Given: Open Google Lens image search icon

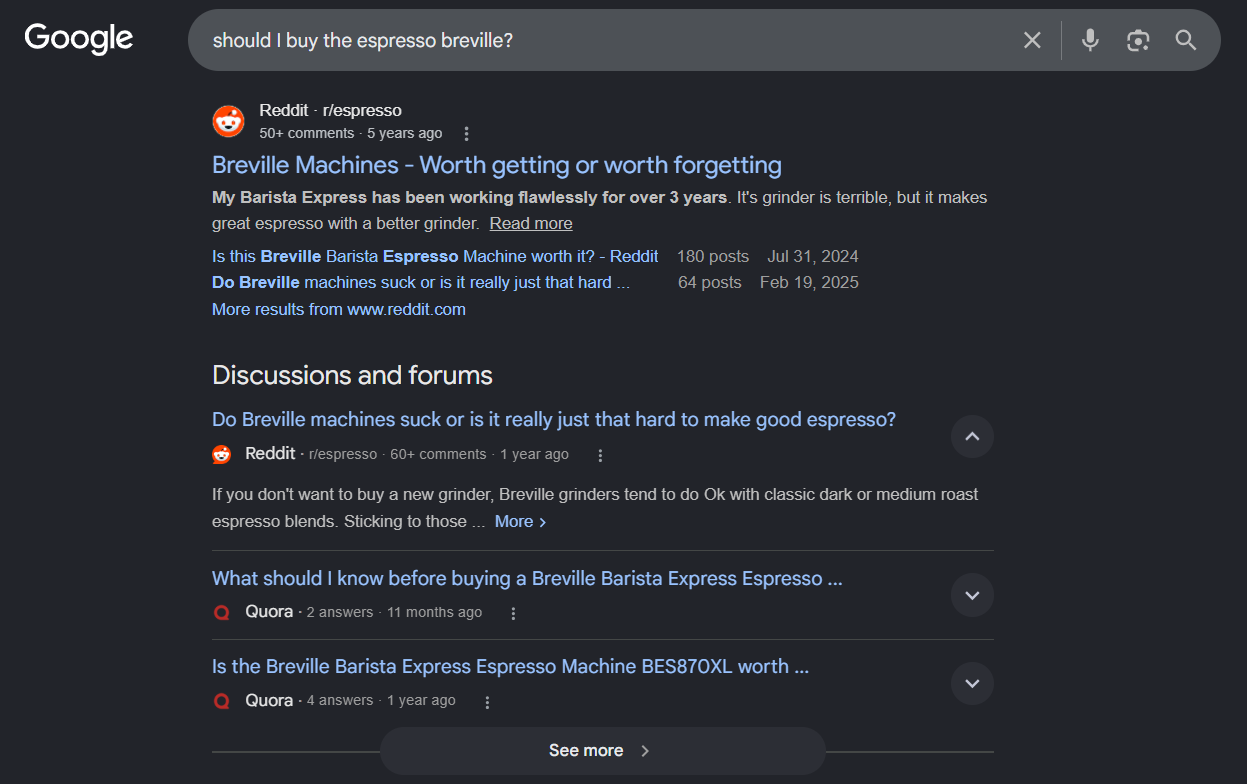Looking at the screenshot, I should tap(1138, 40).
